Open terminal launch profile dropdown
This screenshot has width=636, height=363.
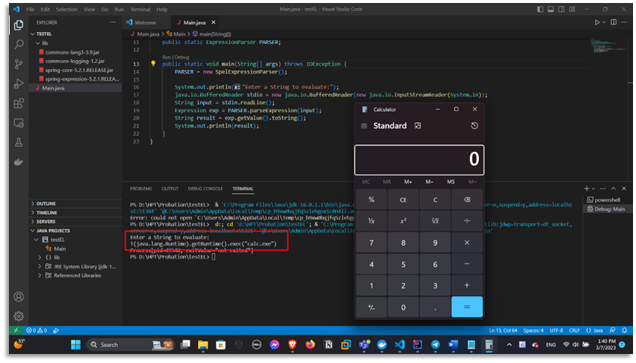[593, 189]
